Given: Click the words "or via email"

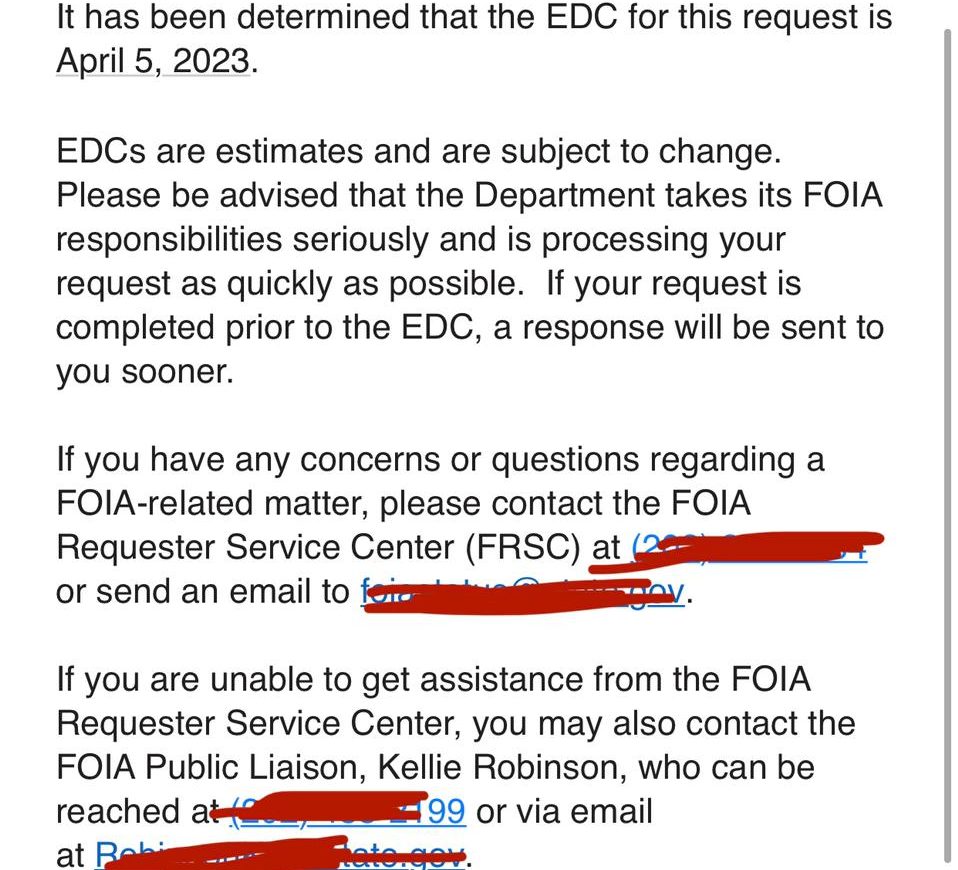Looking at the screenshot, I should click(564, 811).
